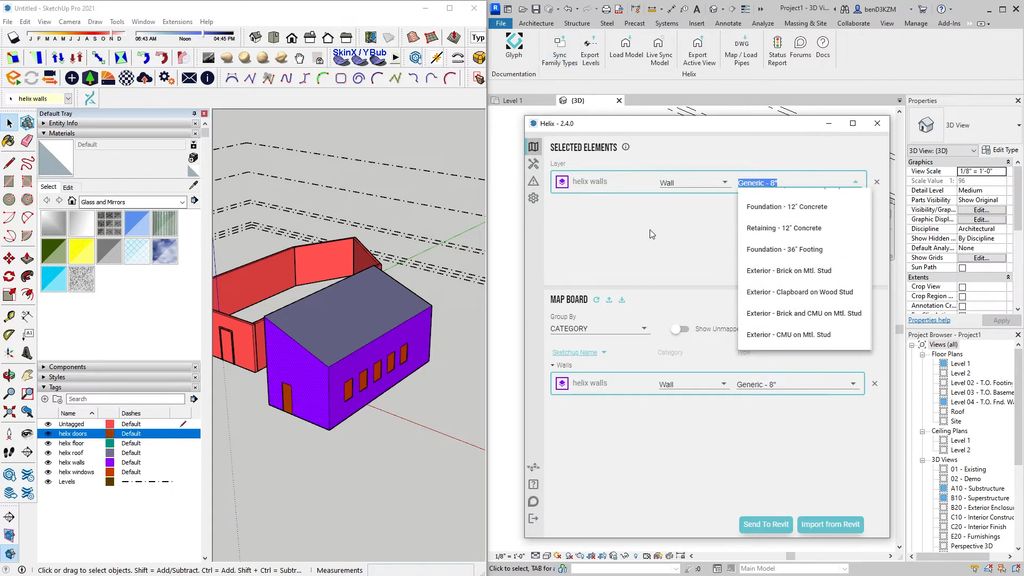This screenshot has width=1024, height=576.
Task: Enable the Sun Path checkbox
Action: [x=962, y=268]
